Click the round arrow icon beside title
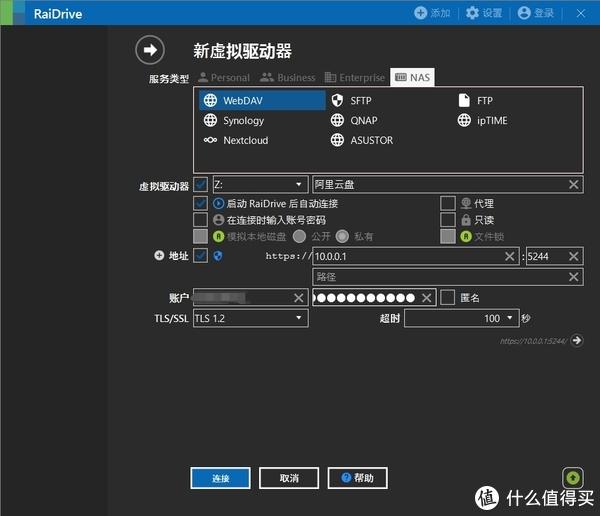Viewport: 600px width, 516px height. click(x=150, y=50)
